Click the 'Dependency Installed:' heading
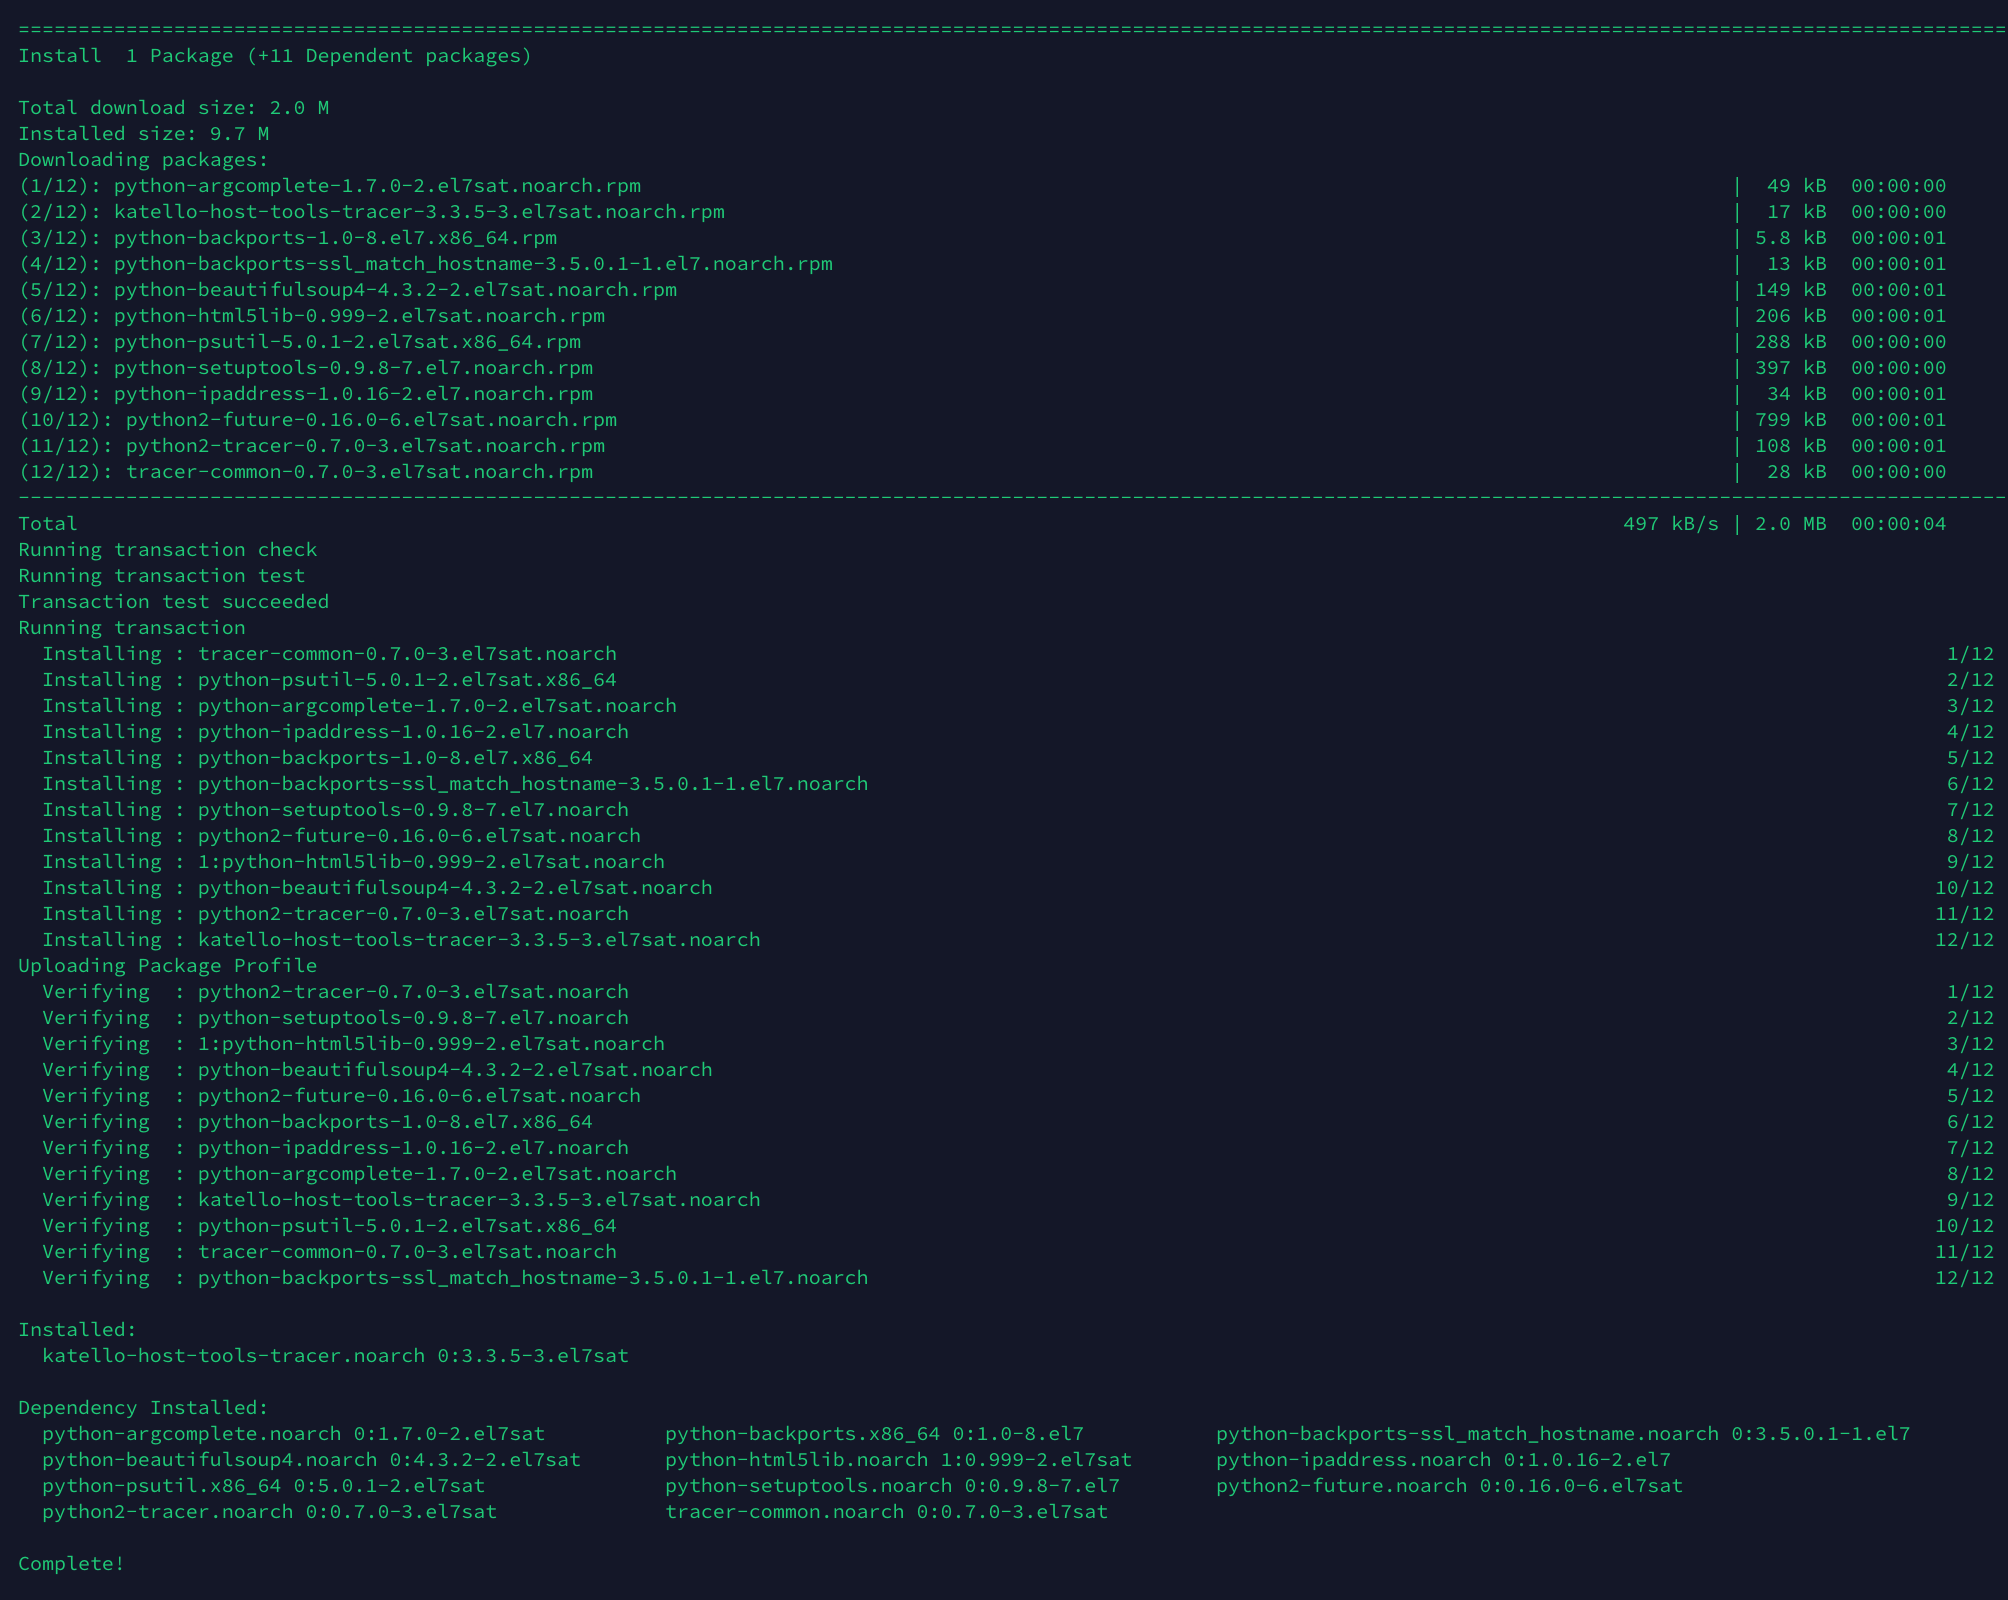The height and width of the screenshot is (1600, 2008). click(143, 1408)
